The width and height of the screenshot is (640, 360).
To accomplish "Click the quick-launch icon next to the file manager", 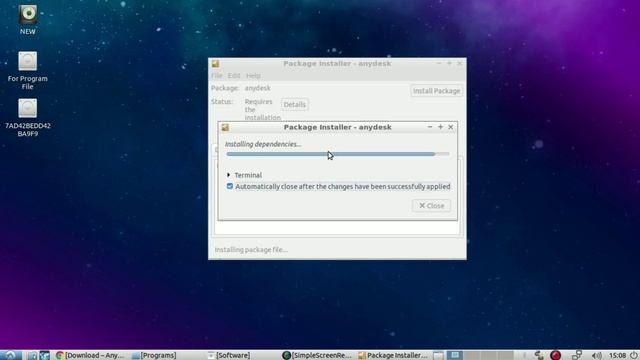I will pyautogui.click(x=44, y=356).
